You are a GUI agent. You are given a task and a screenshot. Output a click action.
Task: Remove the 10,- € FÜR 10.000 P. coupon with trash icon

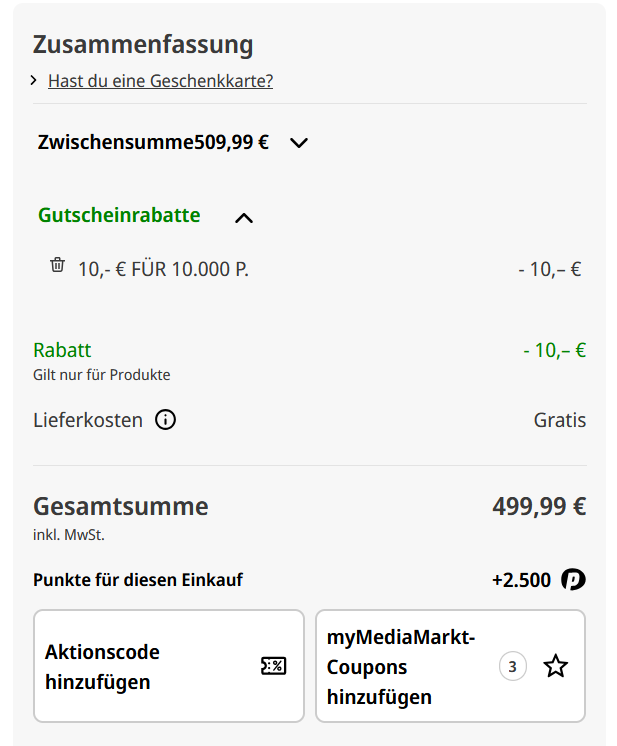click(x=57, y=266)
